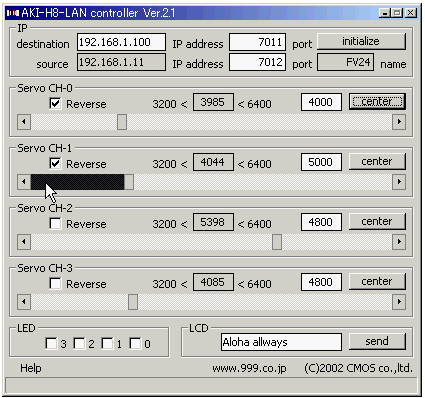Click the LCD text field with Aloha allways

pyautogui.click(x=281, y=342)
